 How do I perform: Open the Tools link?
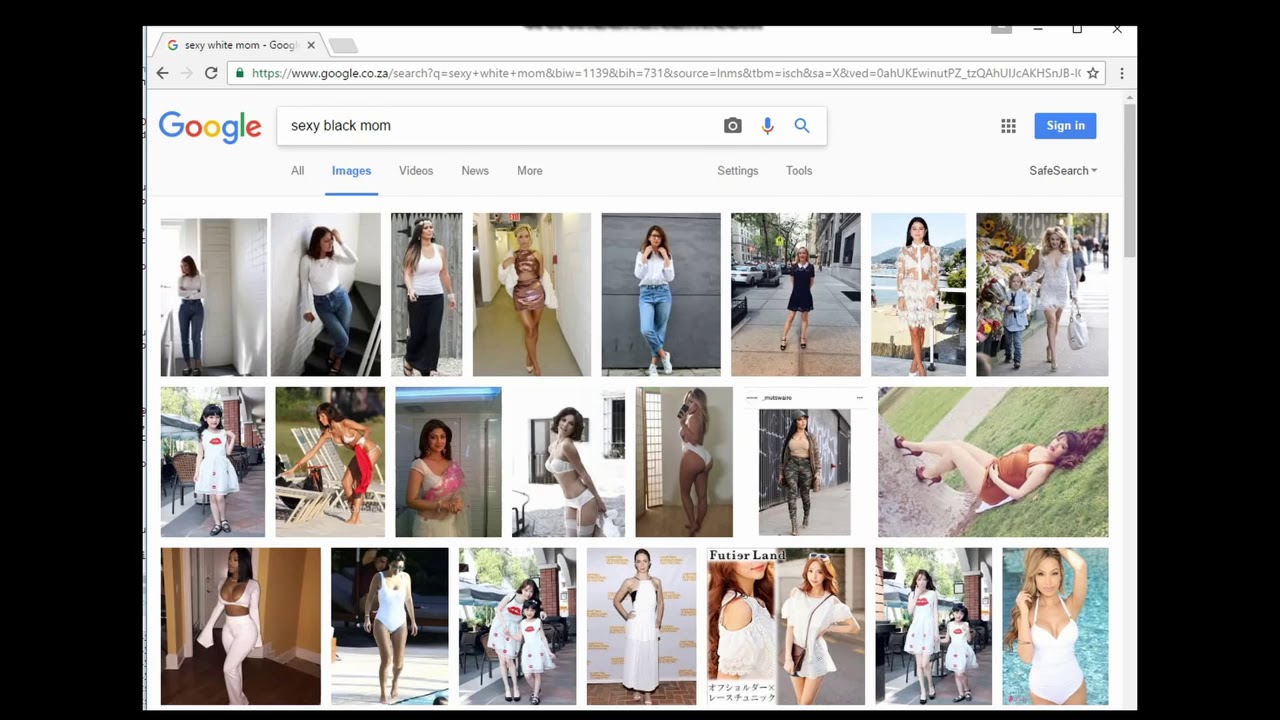799,171
